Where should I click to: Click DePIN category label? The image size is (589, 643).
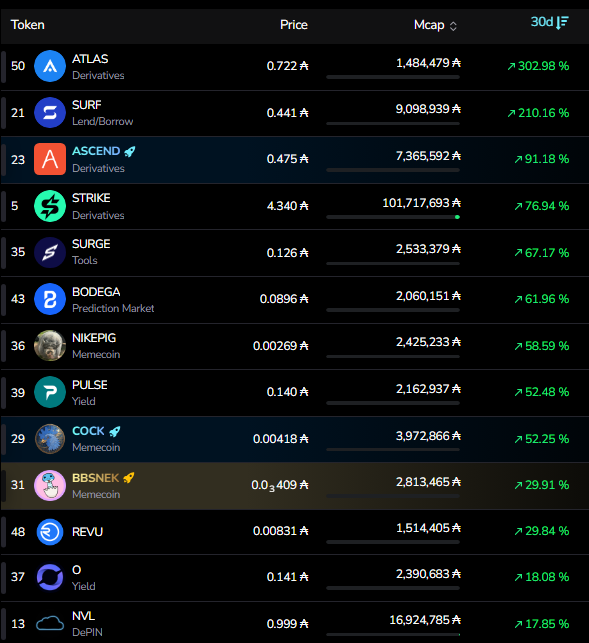pyautogui.click(x=87, y=632)
